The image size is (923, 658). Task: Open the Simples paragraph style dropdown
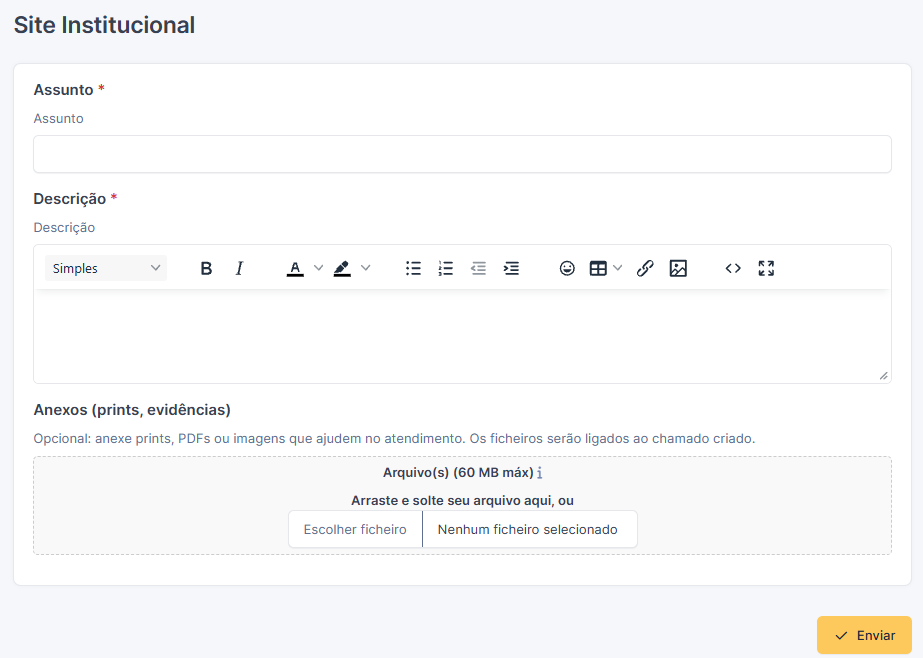106,268
